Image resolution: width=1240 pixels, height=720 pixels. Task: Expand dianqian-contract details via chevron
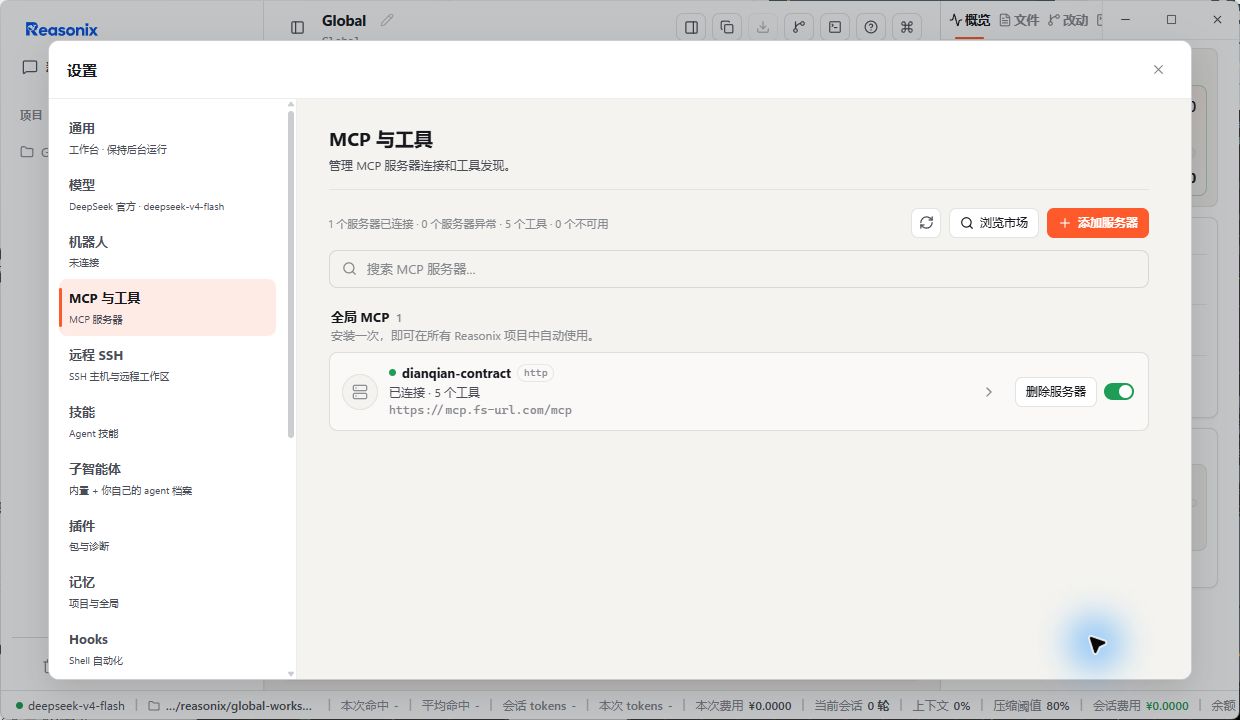pos(989,392)
